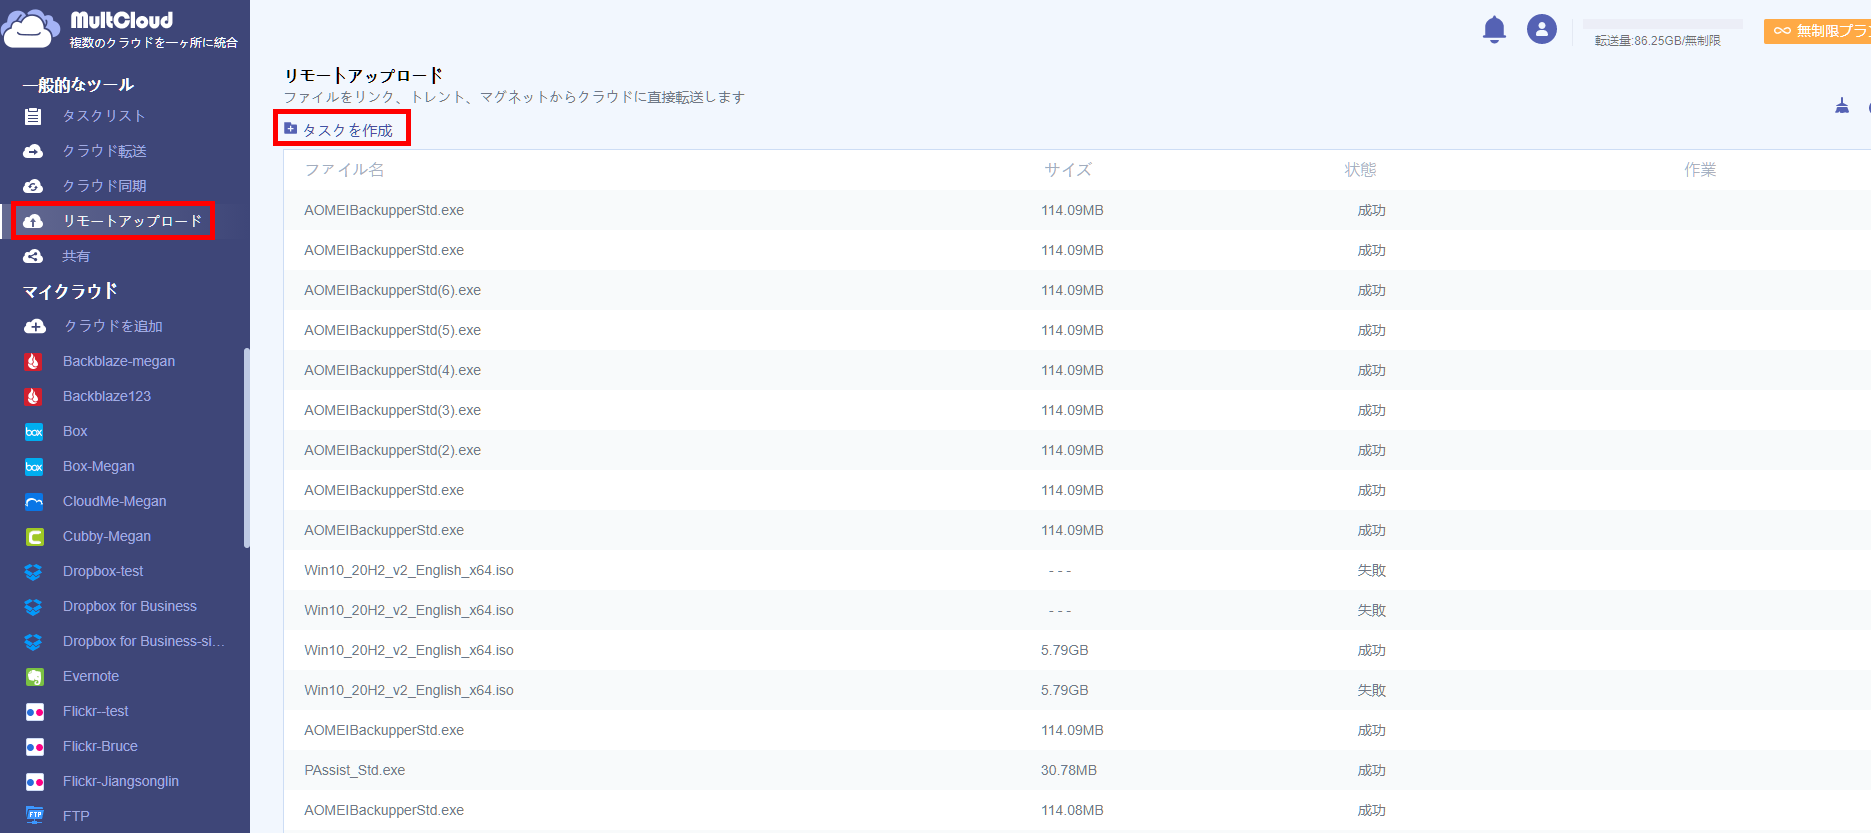
Task: Click 成功 status of AOMEIBackupperStd(6).exe
Action: tap(1371, 290)
